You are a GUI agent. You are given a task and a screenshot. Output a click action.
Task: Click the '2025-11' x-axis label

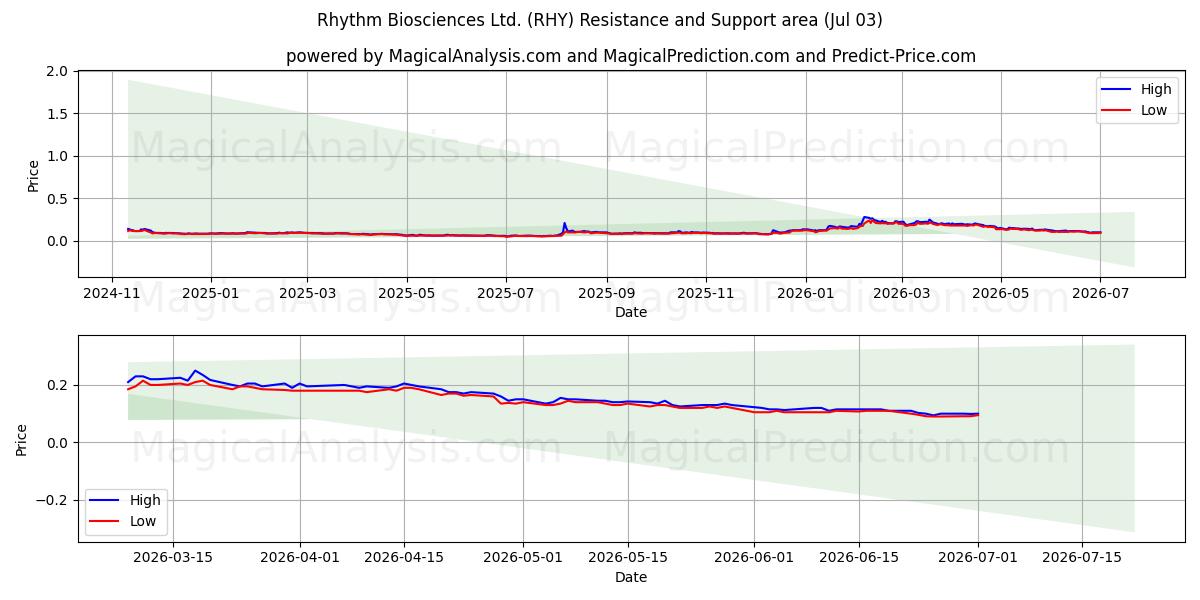(x=706, y=293)
